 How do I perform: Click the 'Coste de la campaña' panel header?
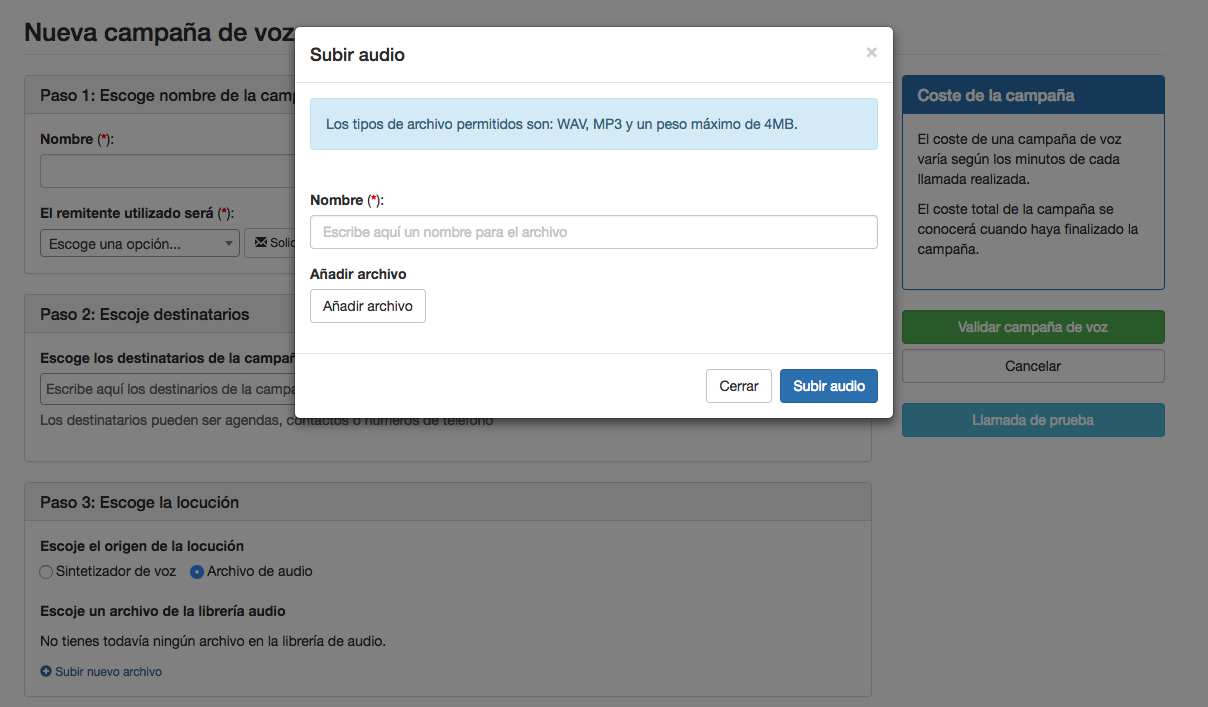(x=1032, y=96)
